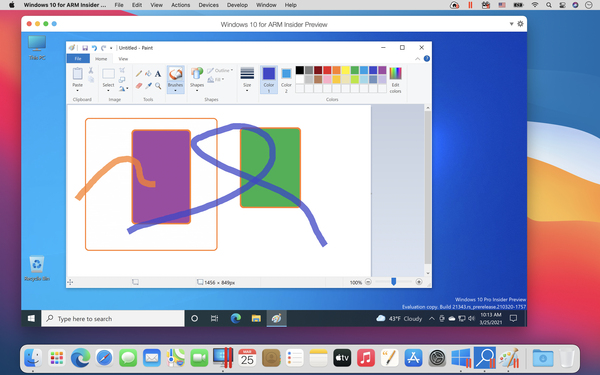Image resolution: width=600 pixels, height=375 pixels.
Task: Open Task View on the taskbar
Action: (215, 318)
